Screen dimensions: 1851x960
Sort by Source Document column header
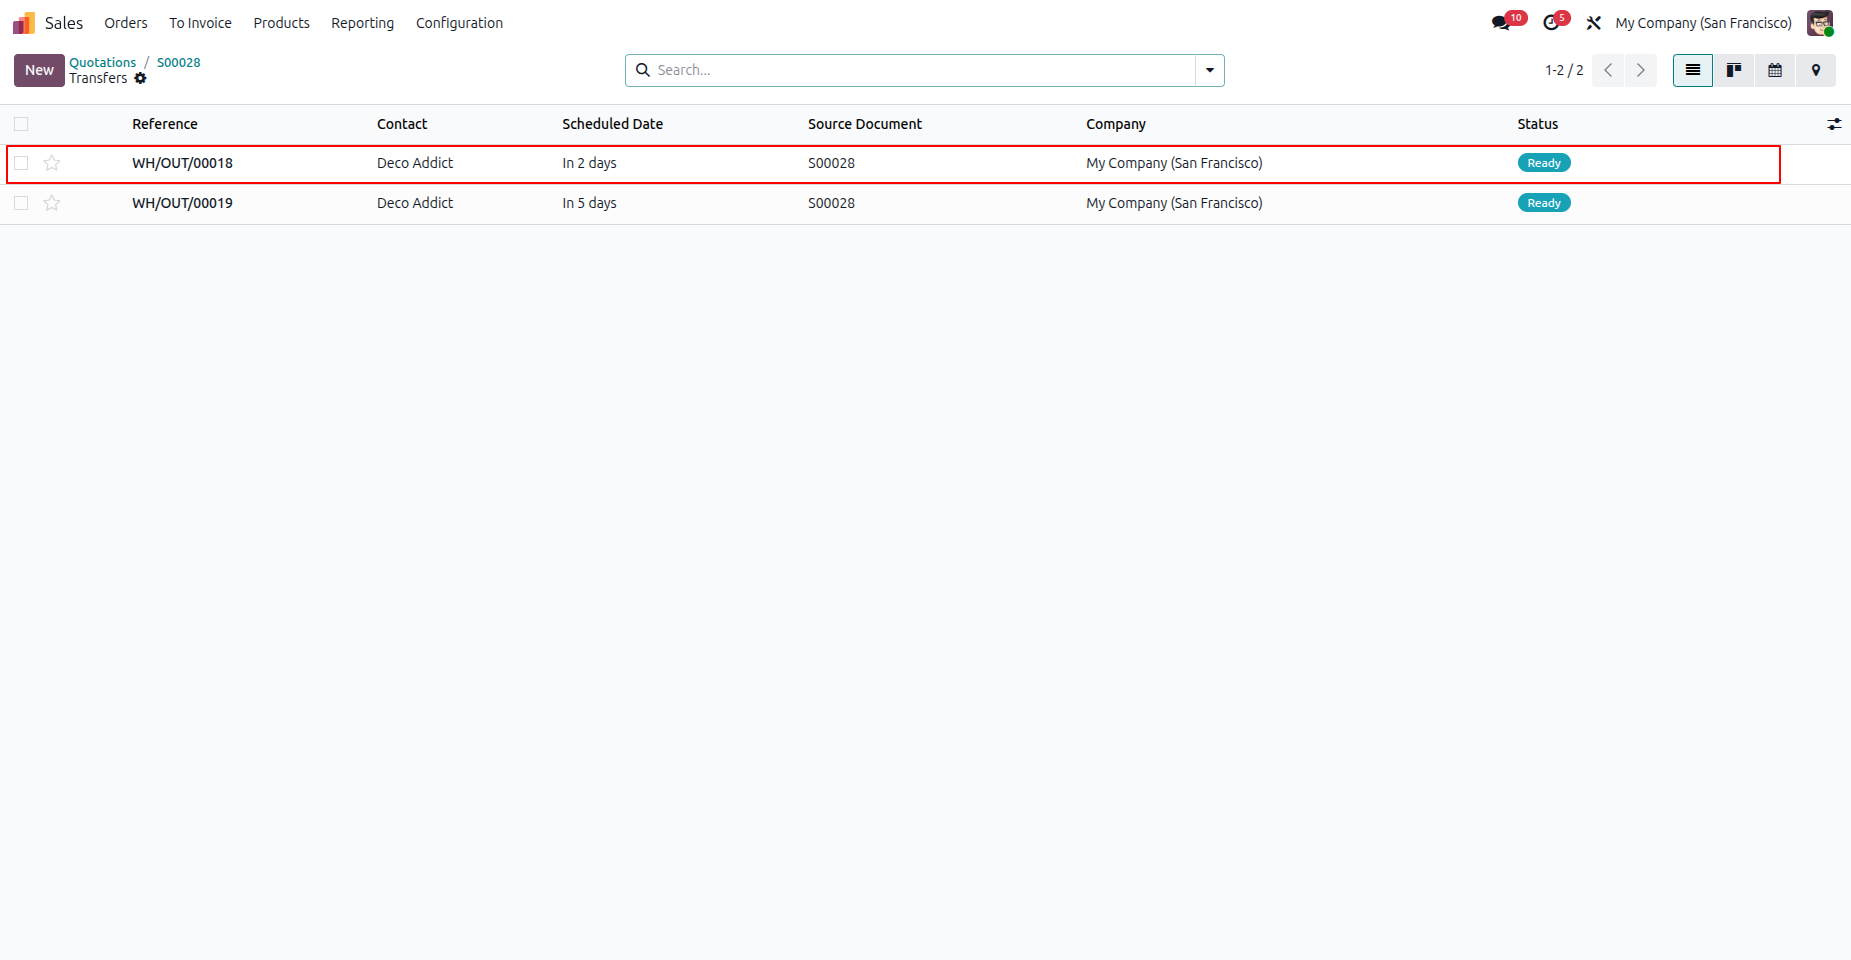[865, 124]
